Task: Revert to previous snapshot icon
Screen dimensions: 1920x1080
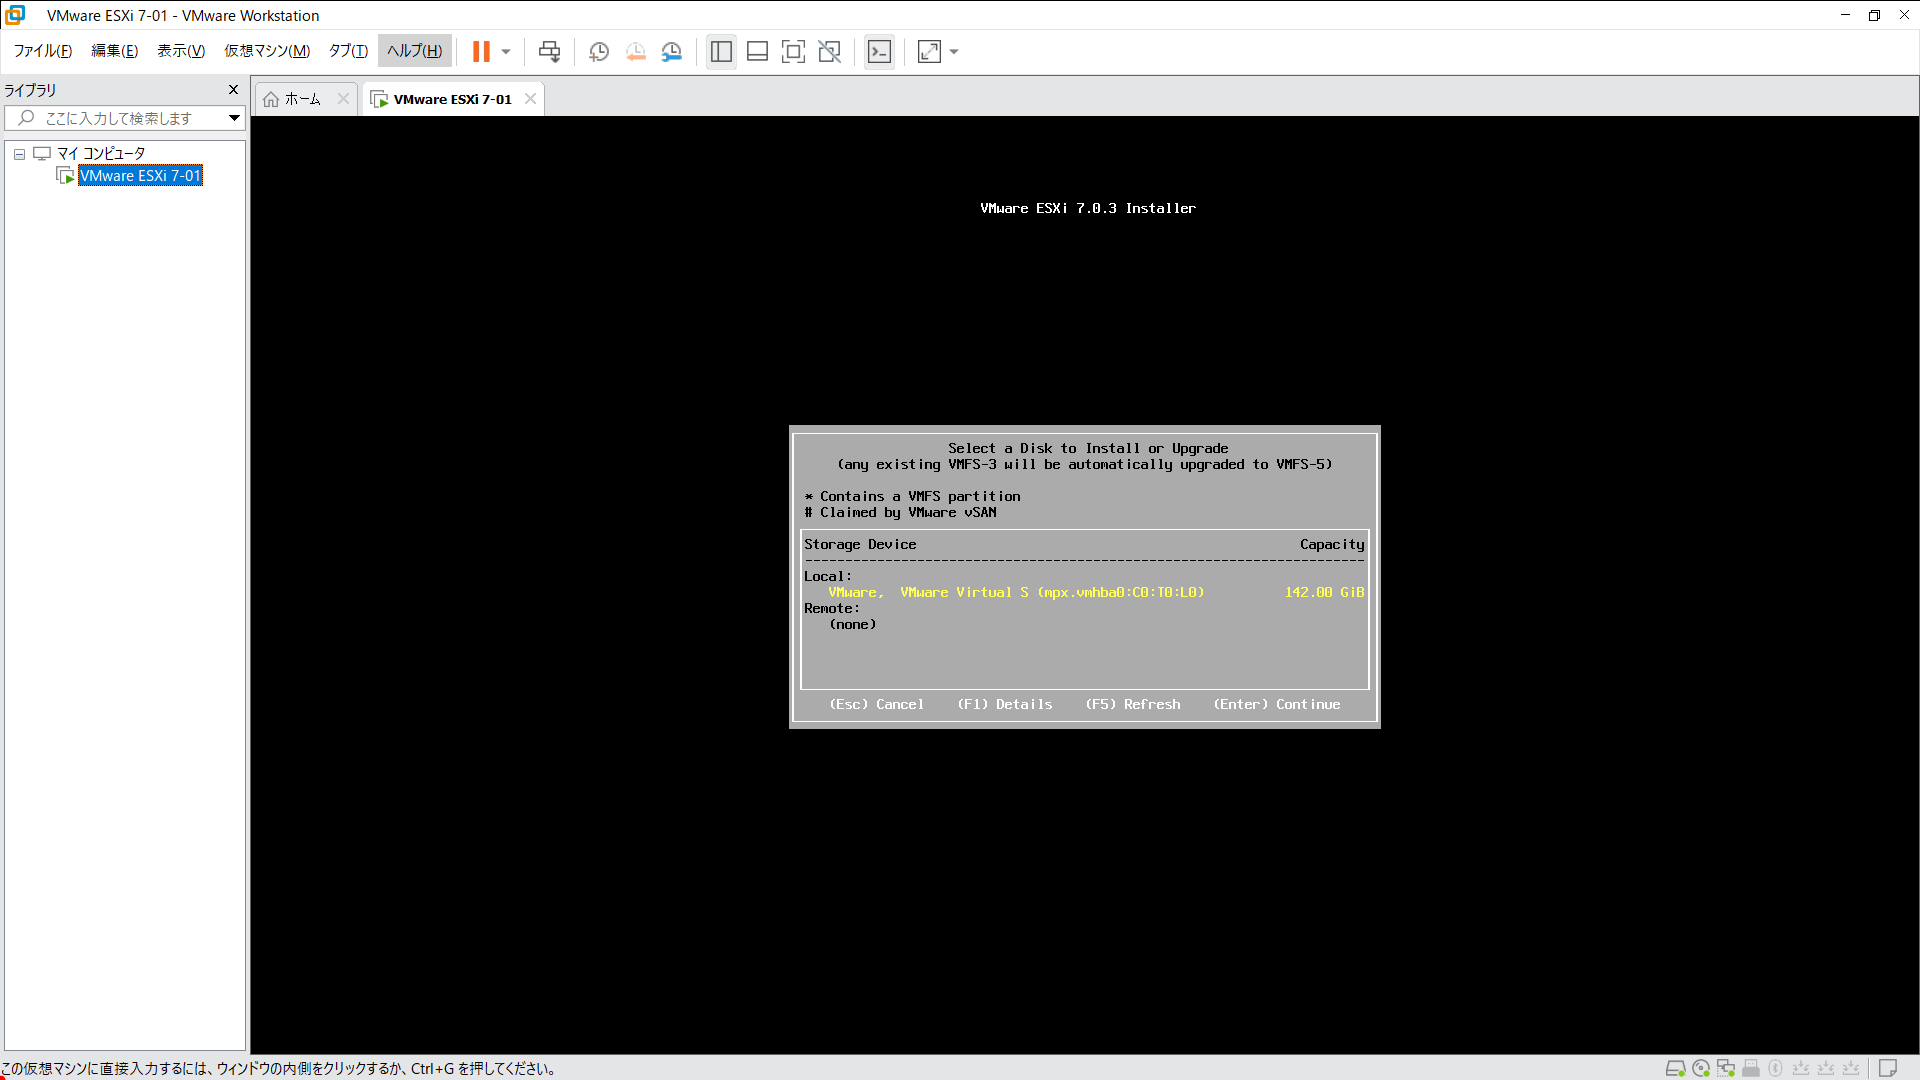Action: click(635, 52)
